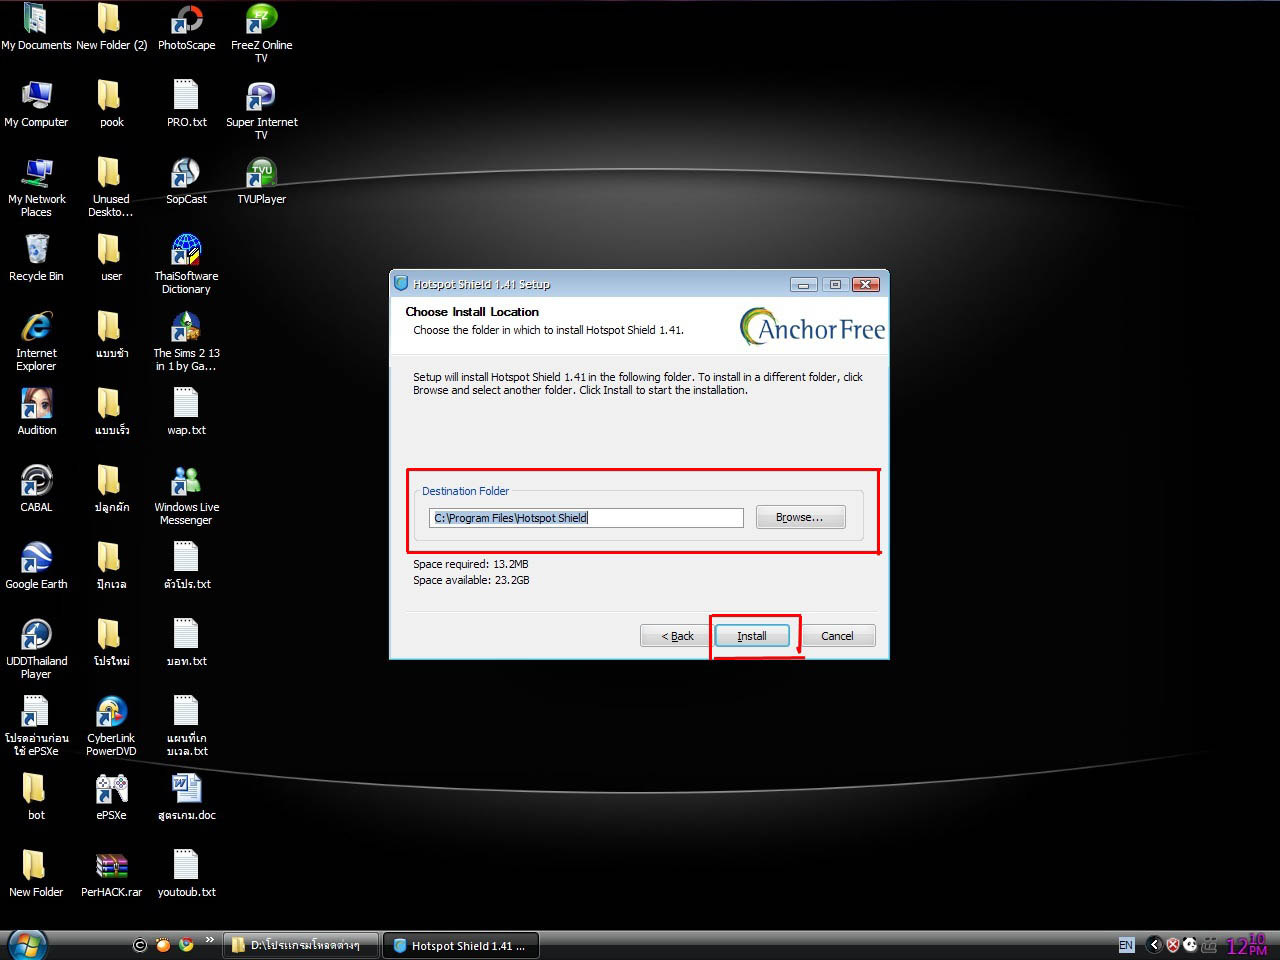Screen dimensions: 1280x960
Task: Go Back in the setup wizard
Action: [x=677, y=636]
